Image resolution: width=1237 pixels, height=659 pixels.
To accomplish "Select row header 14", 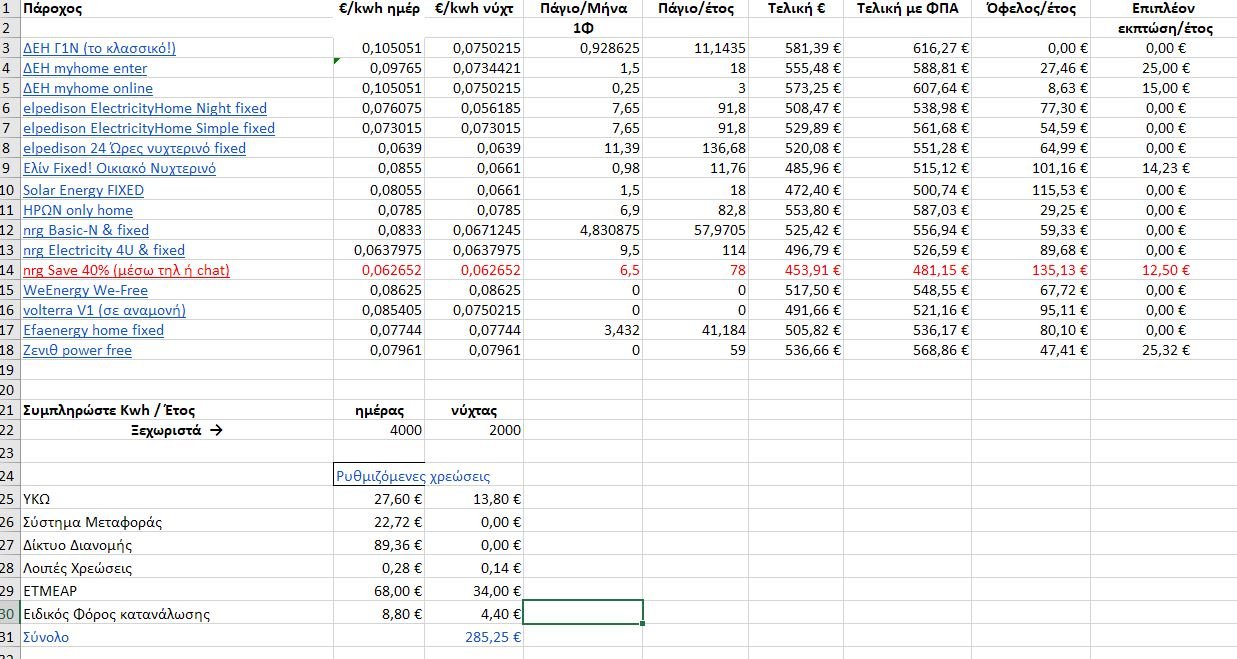I will [9, 270].
